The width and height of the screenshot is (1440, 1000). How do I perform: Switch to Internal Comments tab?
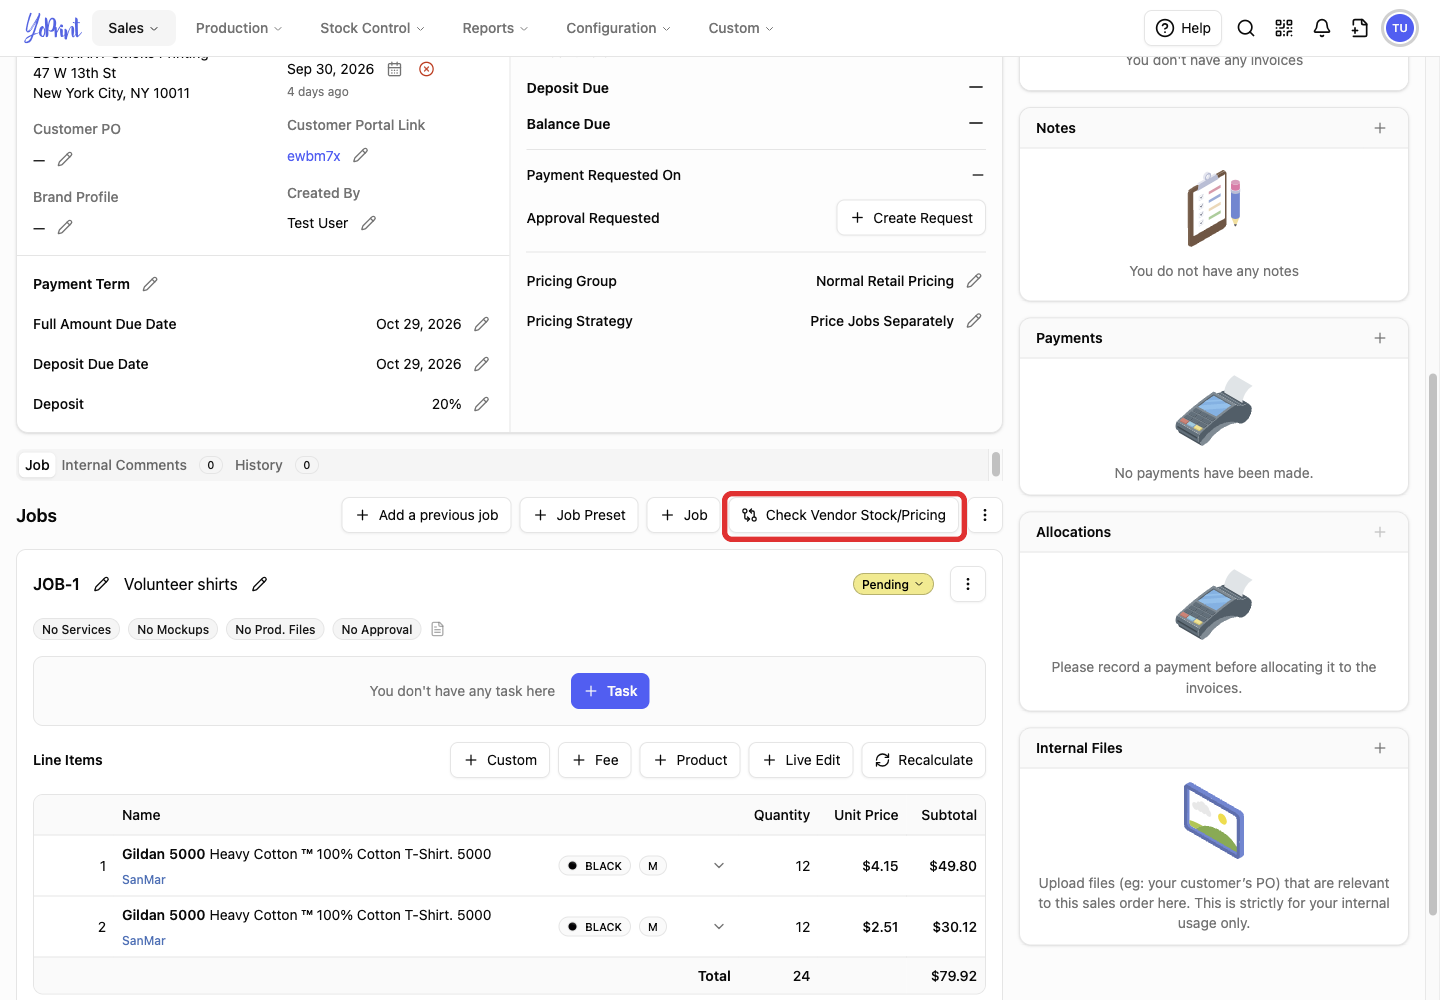[139, 465]
